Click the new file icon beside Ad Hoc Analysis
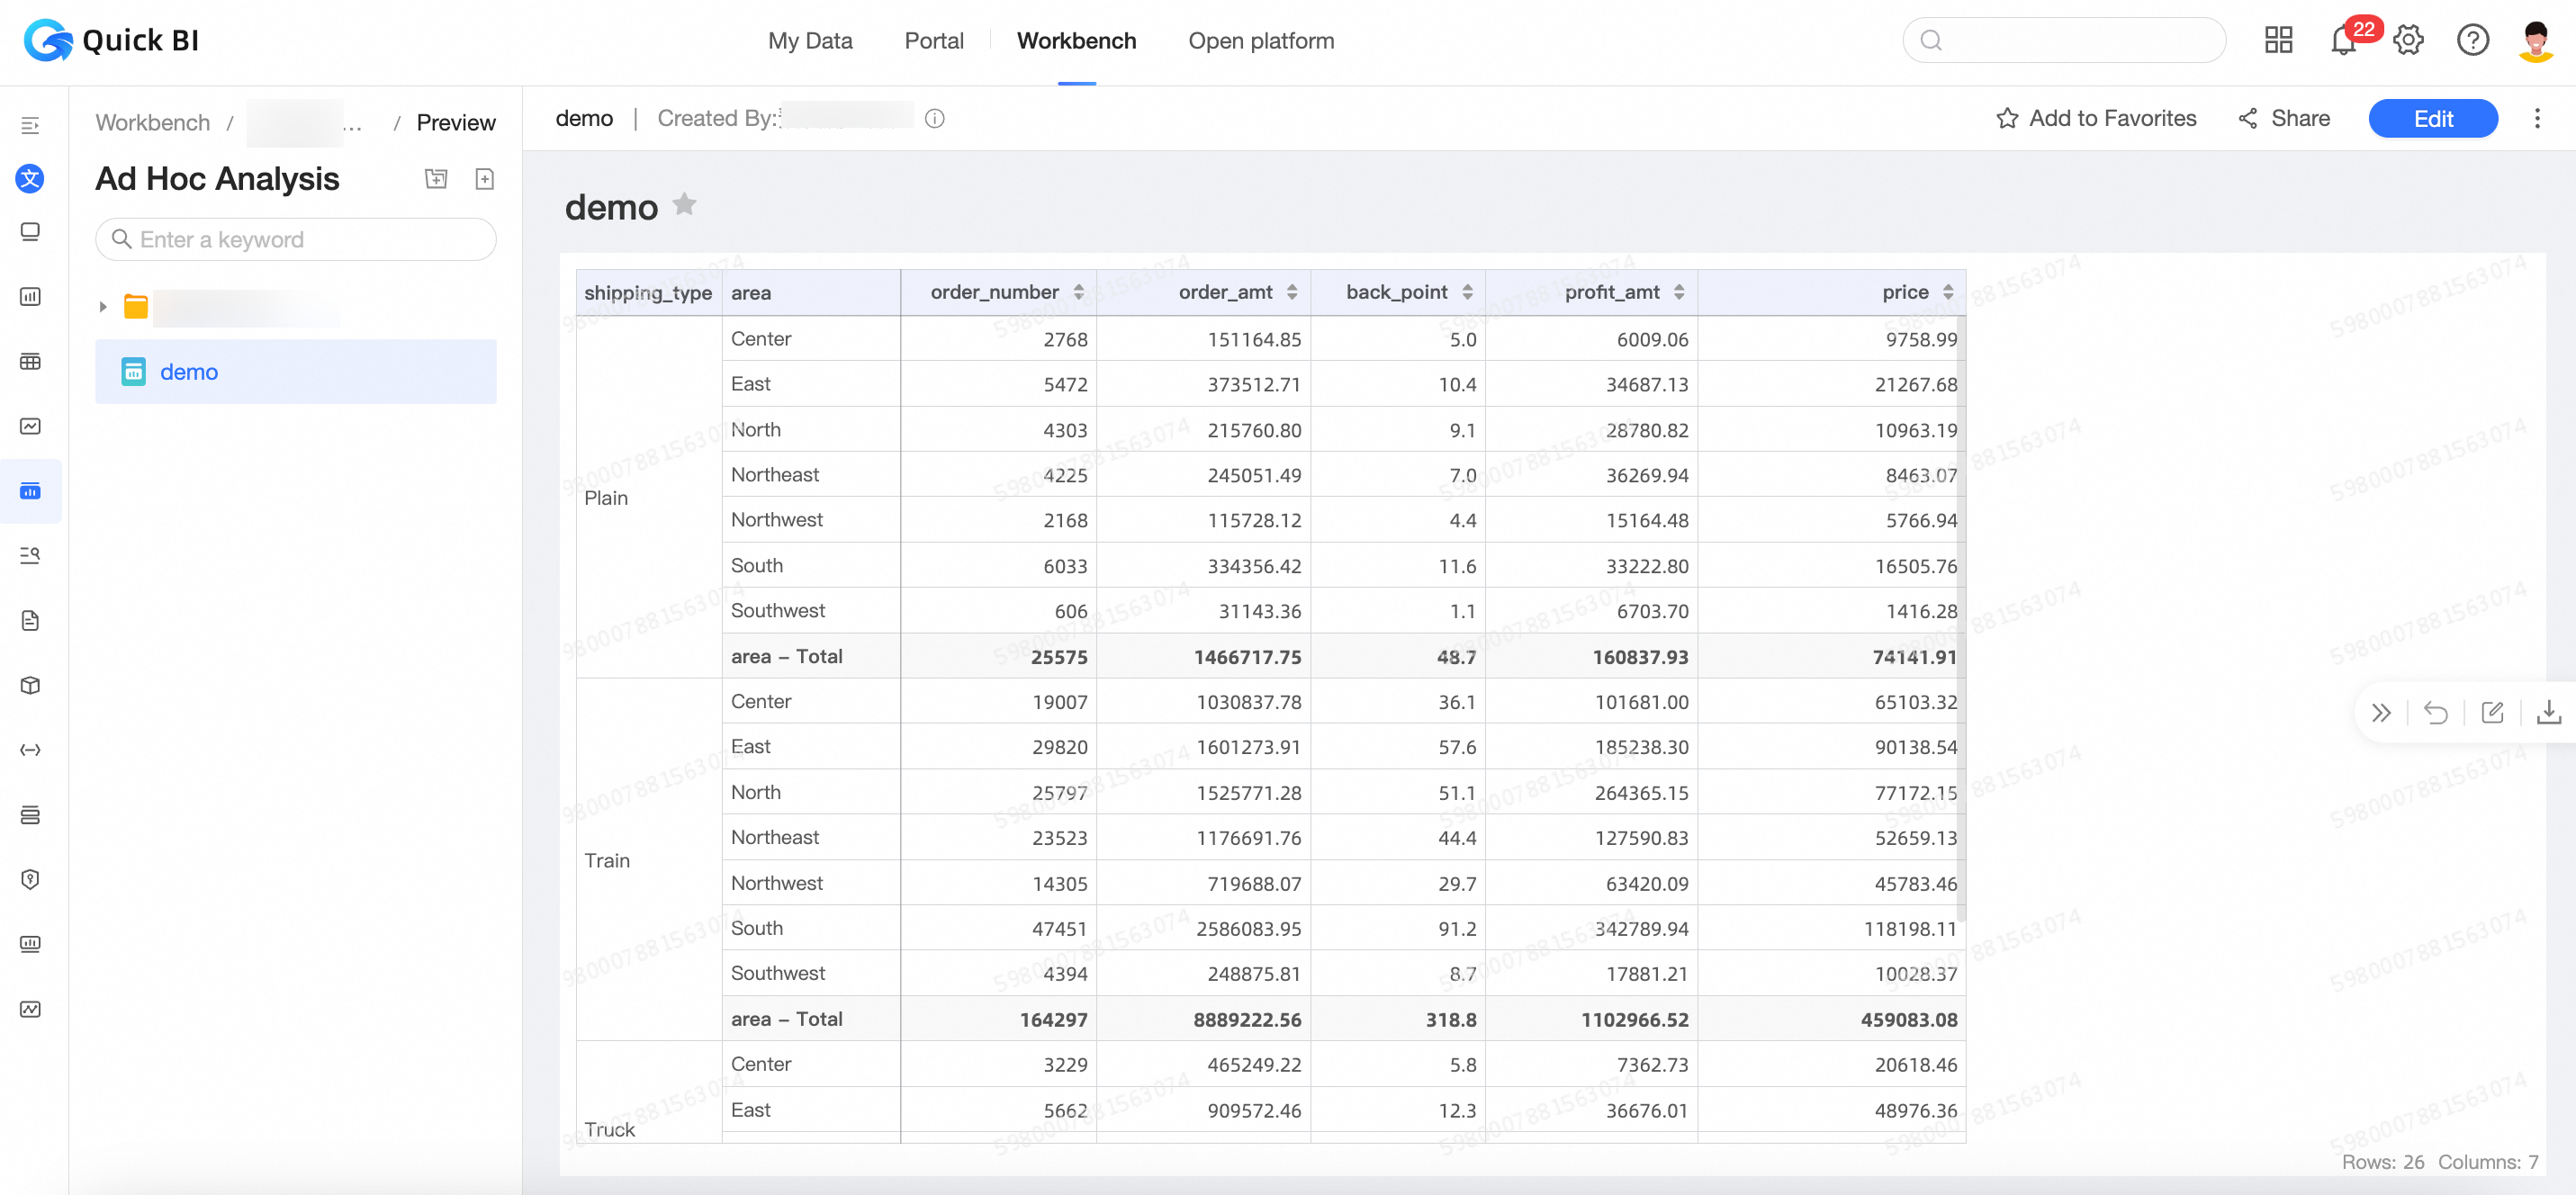The height and width of the screenshot is (1195, 2576). [485, 179]
